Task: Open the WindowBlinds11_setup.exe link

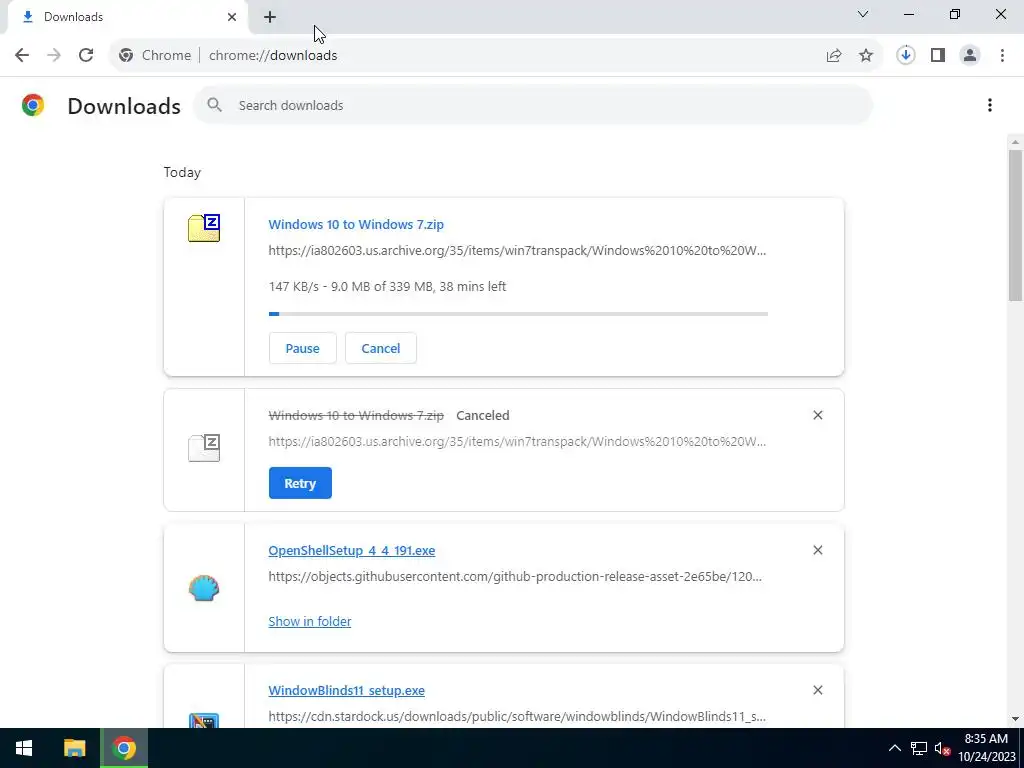Action: pyautogui.click(x=347, y=690)
